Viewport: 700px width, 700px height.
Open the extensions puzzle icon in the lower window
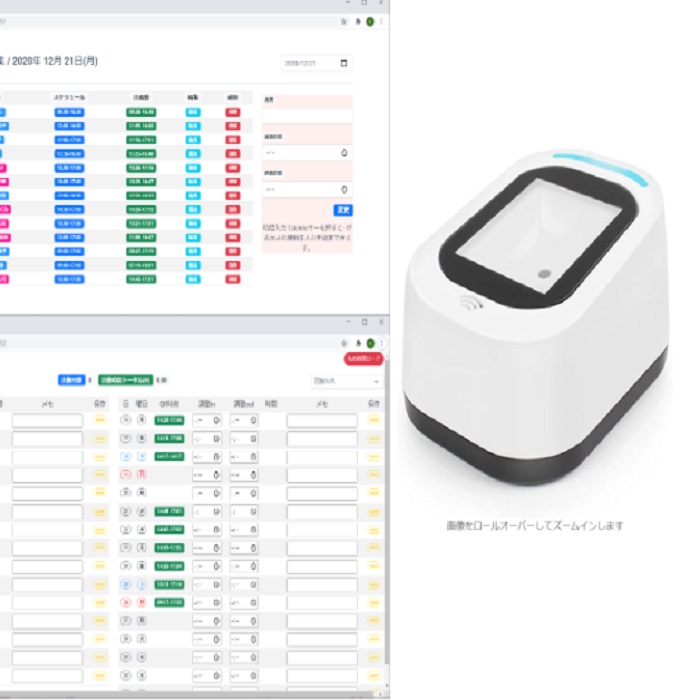tap(357, 342)
